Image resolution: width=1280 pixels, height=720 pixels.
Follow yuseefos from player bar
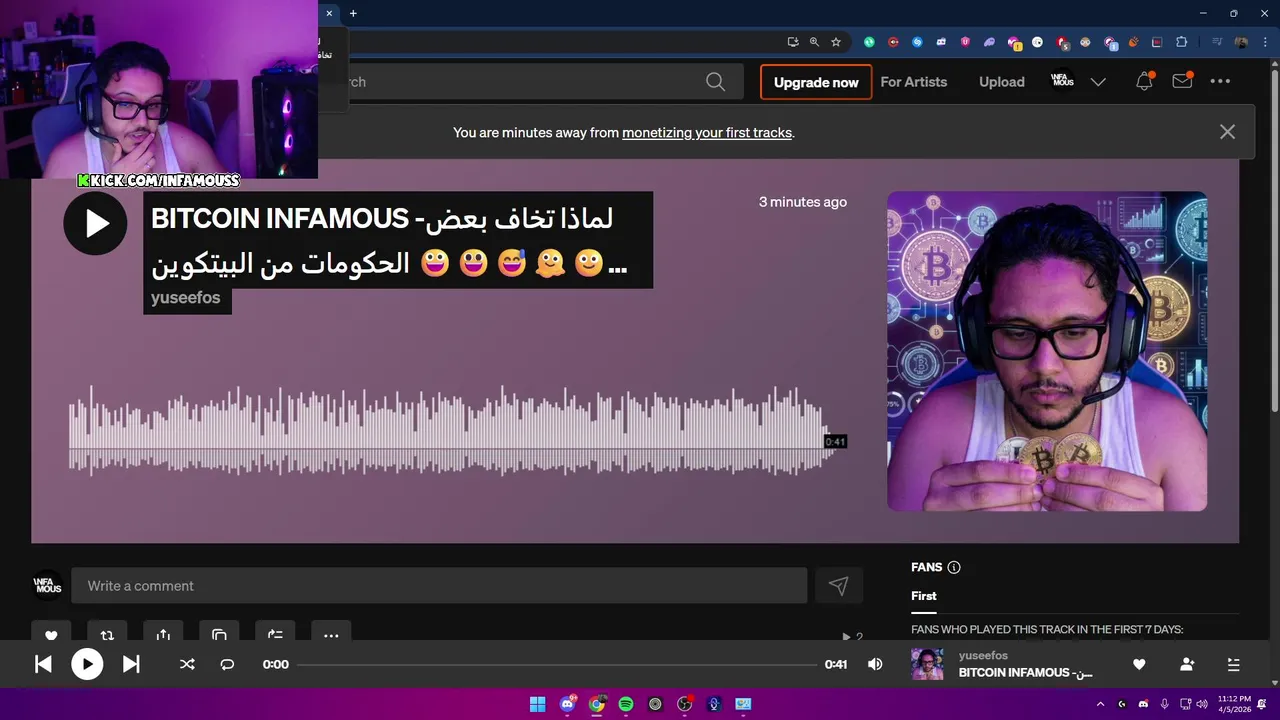pos(1187,664)
